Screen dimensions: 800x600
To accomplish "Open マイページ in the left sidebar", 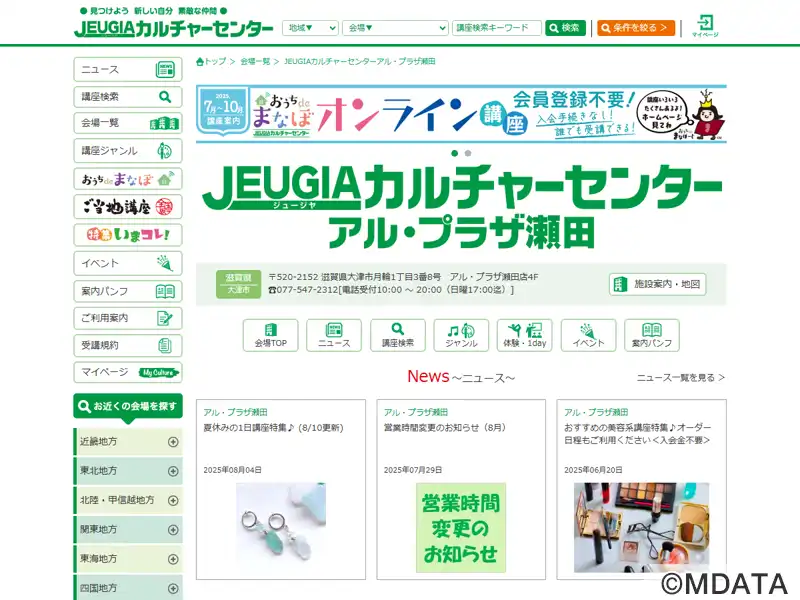I will [x=128, y=372].
